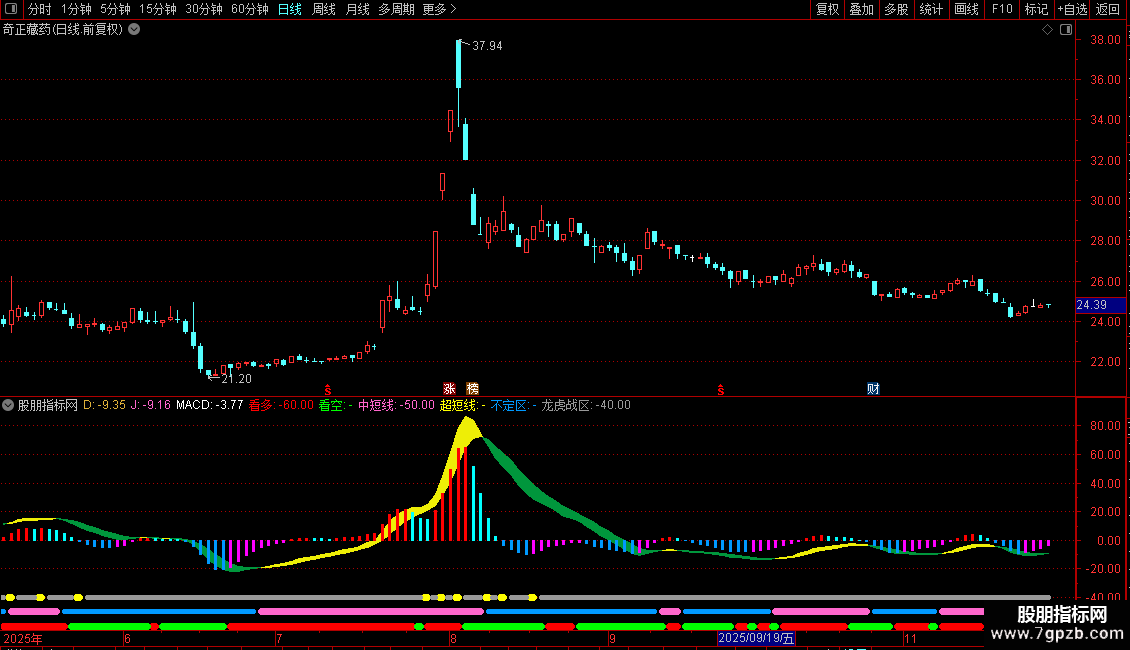1130x650 pixels.
Task: Open the 多股 multi-stock view
Action: tap(897, 9)
